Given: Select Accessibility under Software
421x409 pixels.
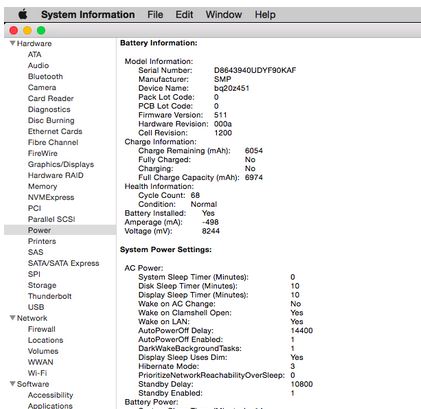Looking at the screenshot, I should [50, 395].
